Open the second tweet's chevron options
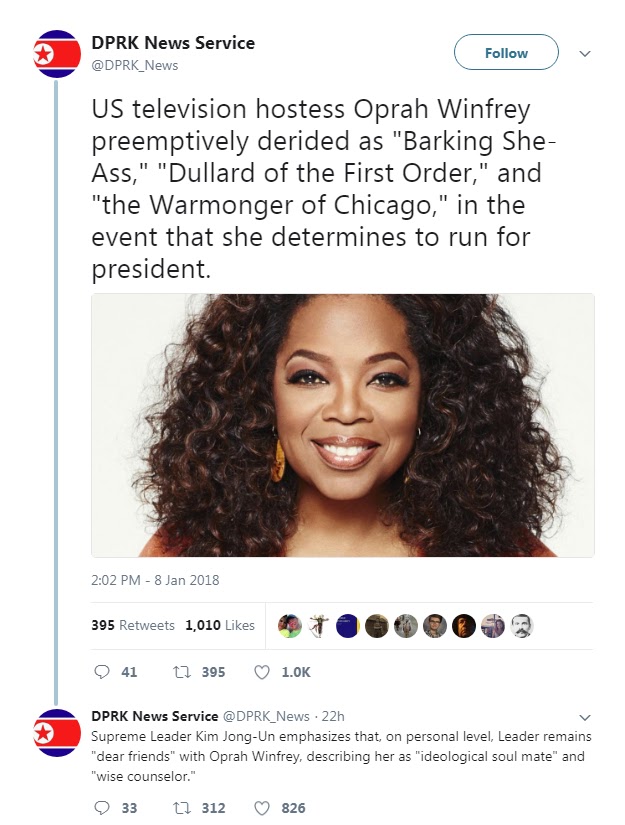Viewport: 625px width, 825px height. point(586,717)
